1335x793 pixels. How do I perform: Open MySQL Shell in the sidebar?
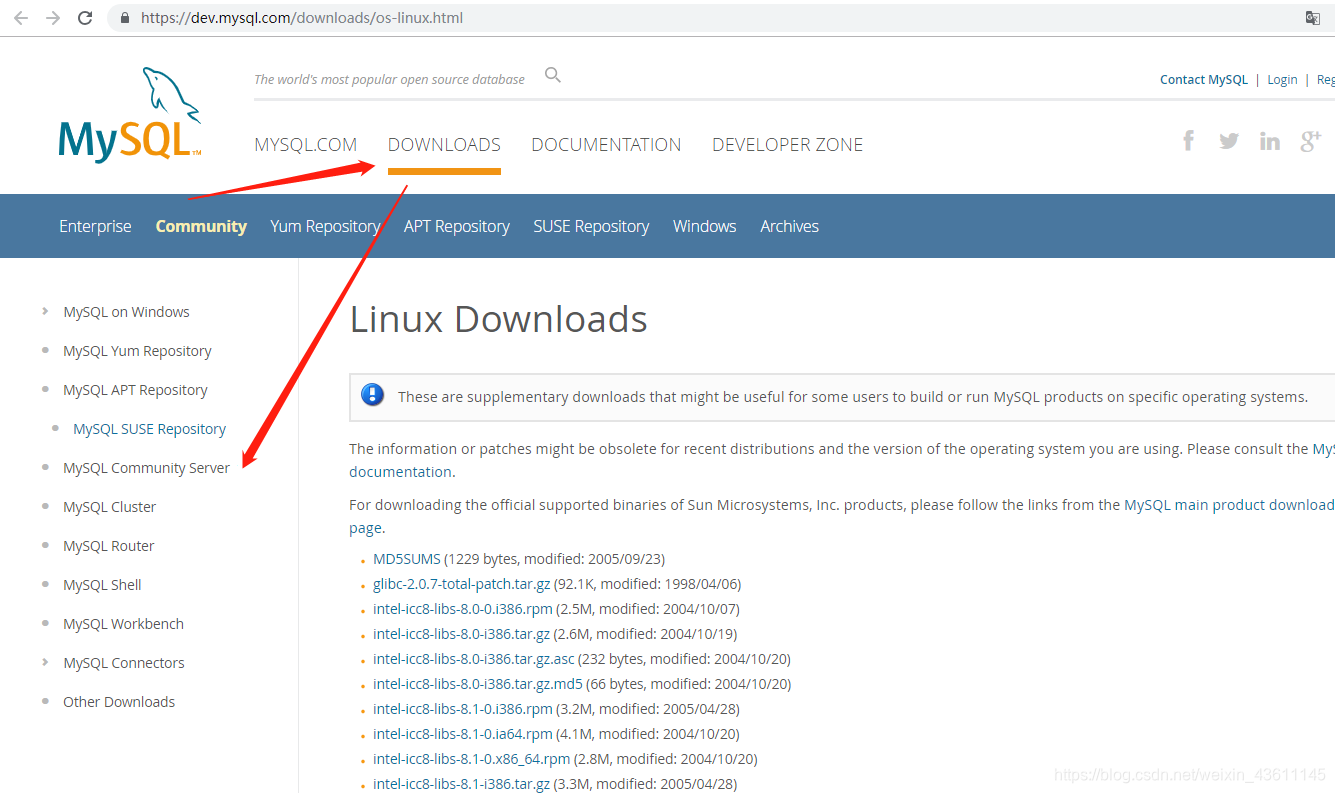(x=102, y=585)
